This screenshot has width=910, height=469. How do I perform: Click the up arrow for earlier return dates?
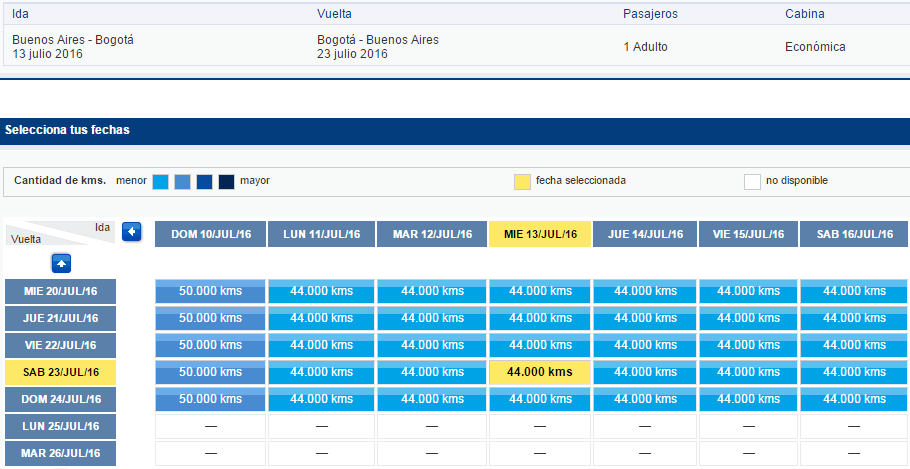62,264
